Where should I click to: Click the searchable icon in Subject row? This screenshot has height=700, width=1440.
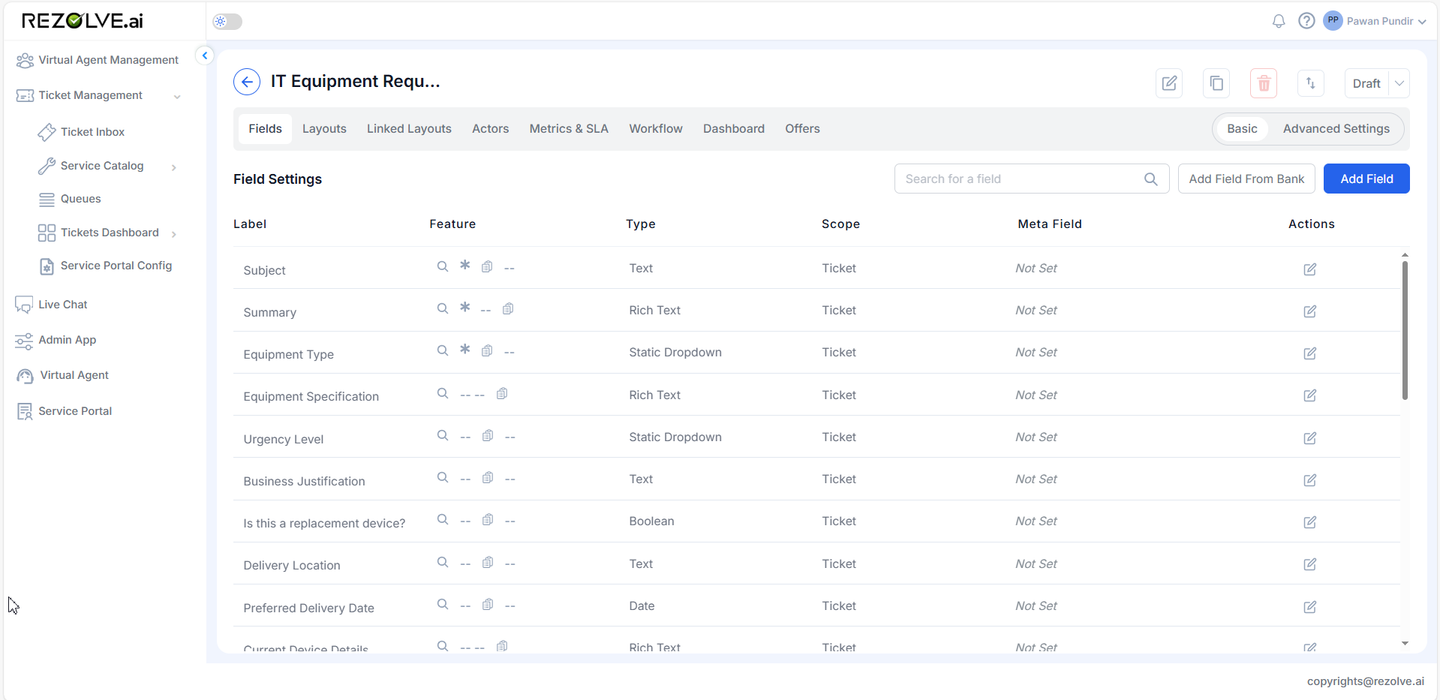coord(442,266)
